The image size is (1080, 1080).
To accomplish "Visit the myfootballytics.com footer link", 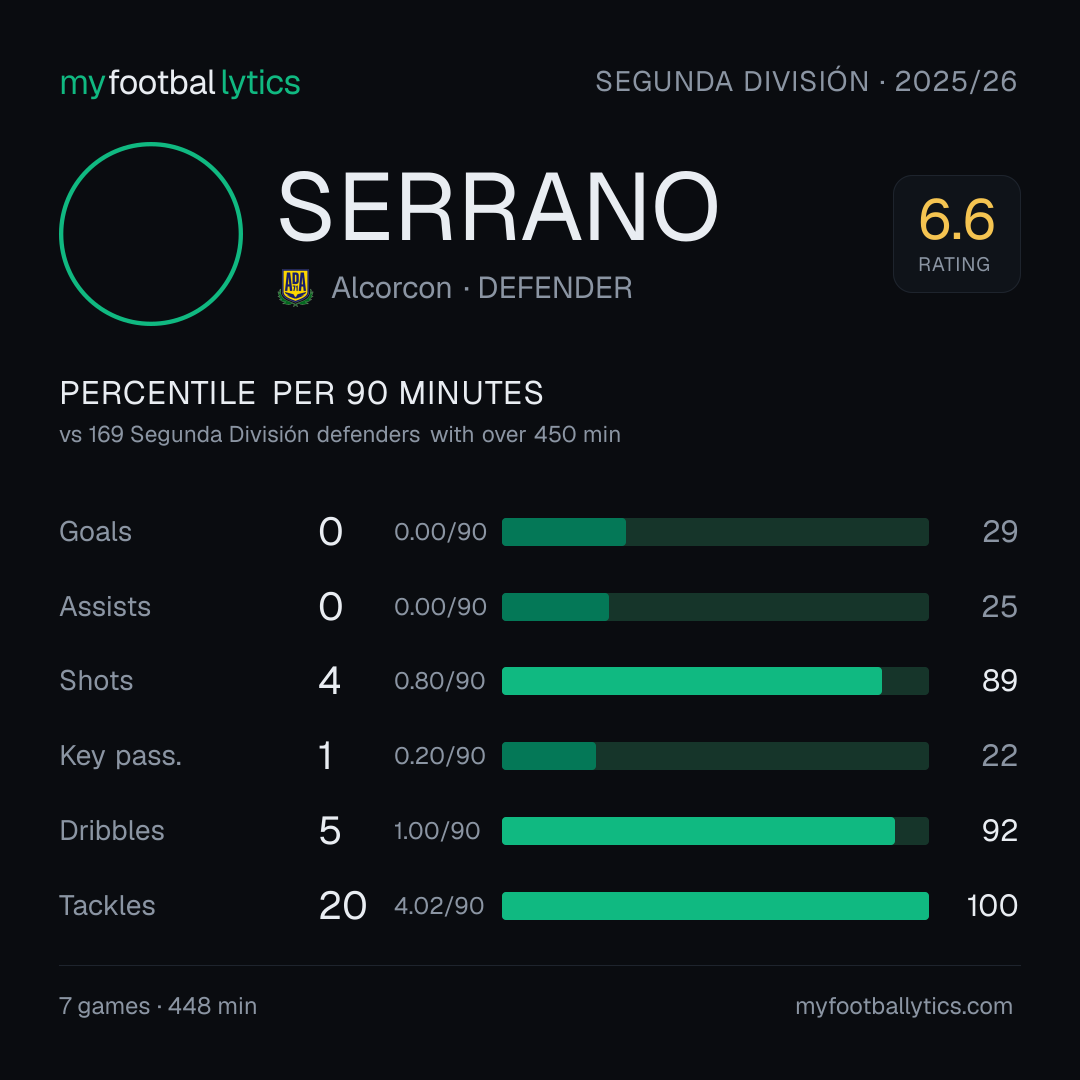I will (x=904, y=1006).
